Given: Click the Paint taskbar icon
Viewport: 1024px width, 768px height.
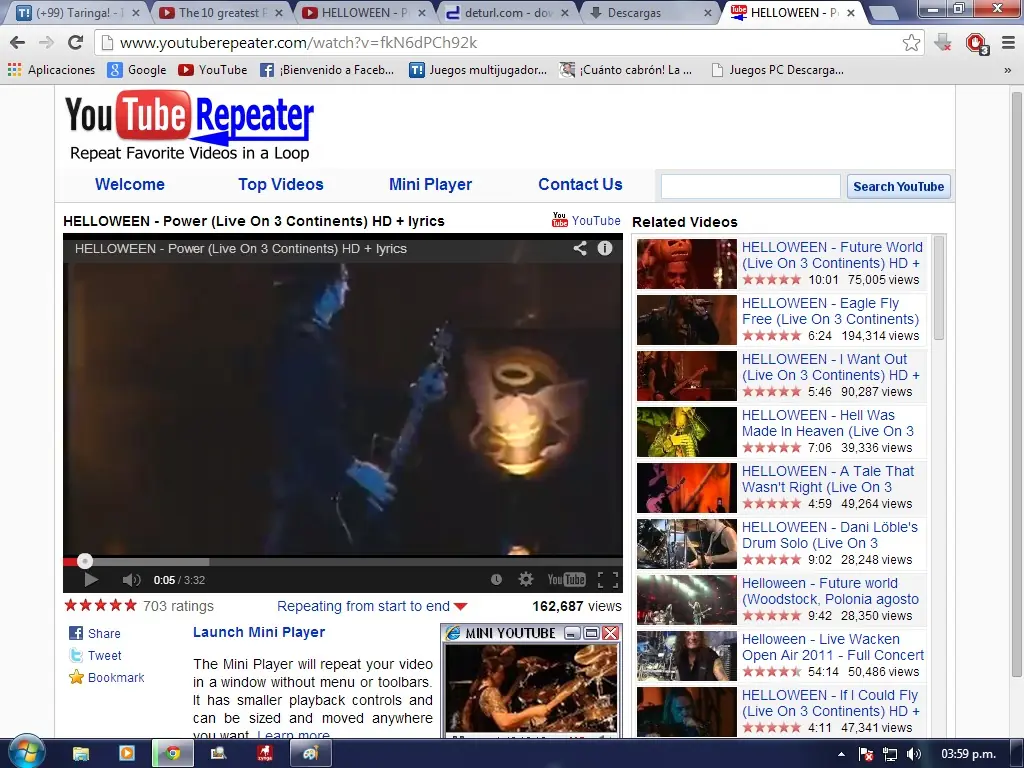Looking at the screenshot, I should click(311, 754).
